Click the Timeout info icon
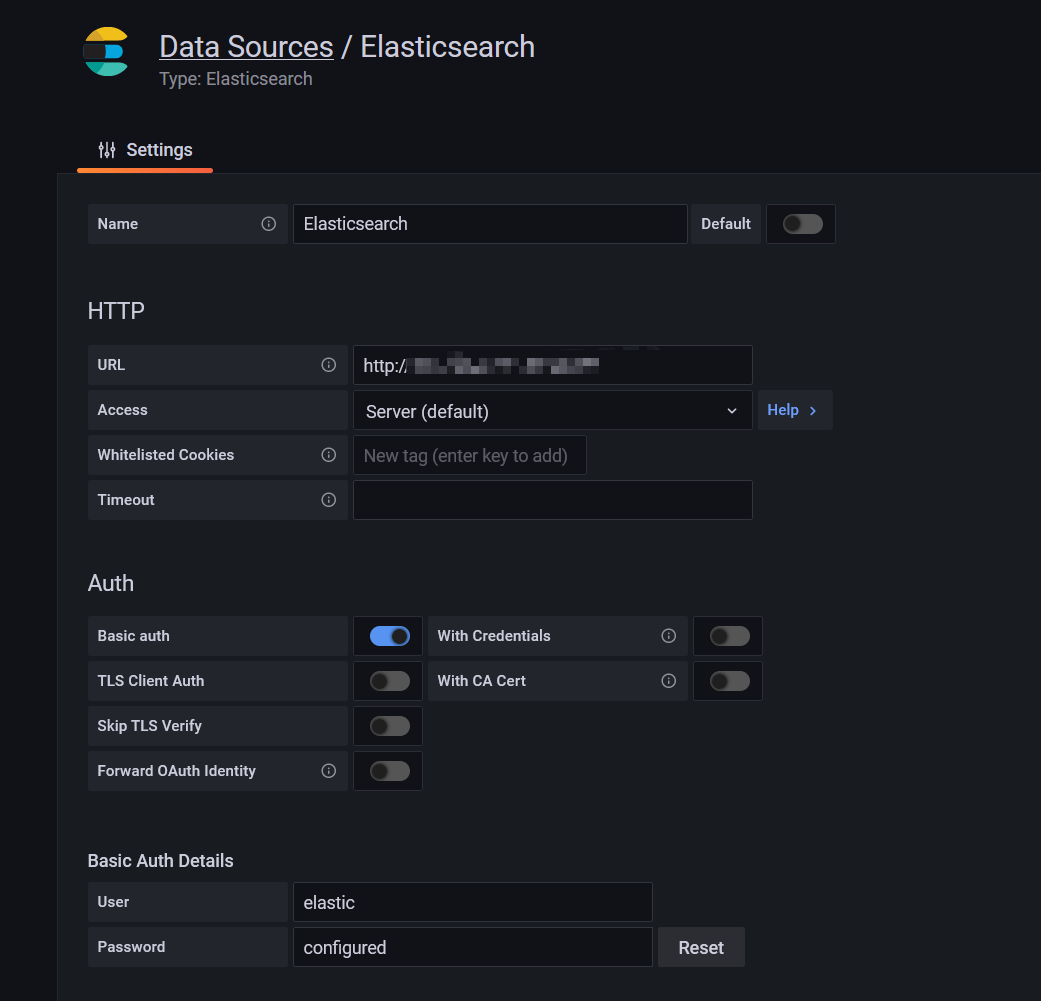 pyautogui.click(x=328, y=500)
